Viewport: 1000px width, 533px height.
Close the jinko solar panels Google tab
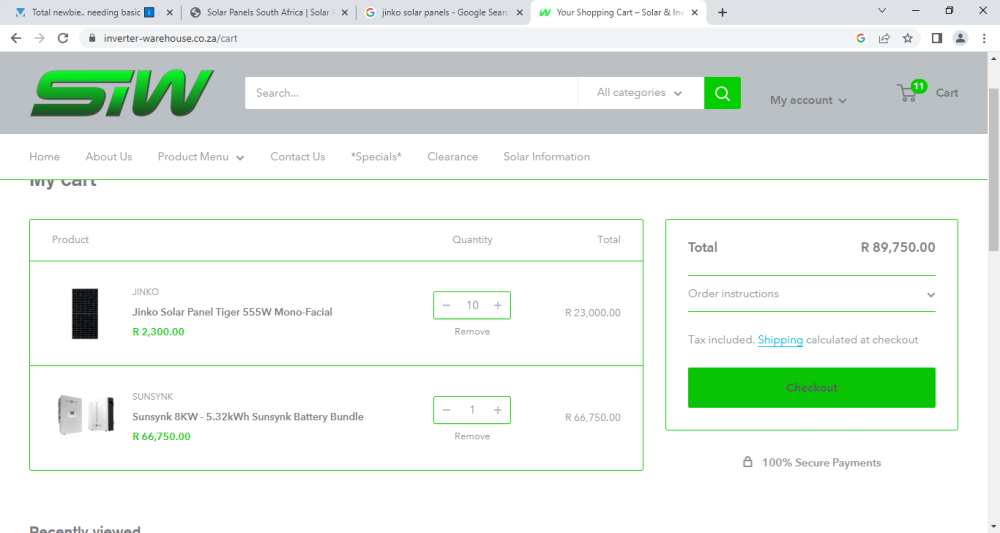[519, 12]
